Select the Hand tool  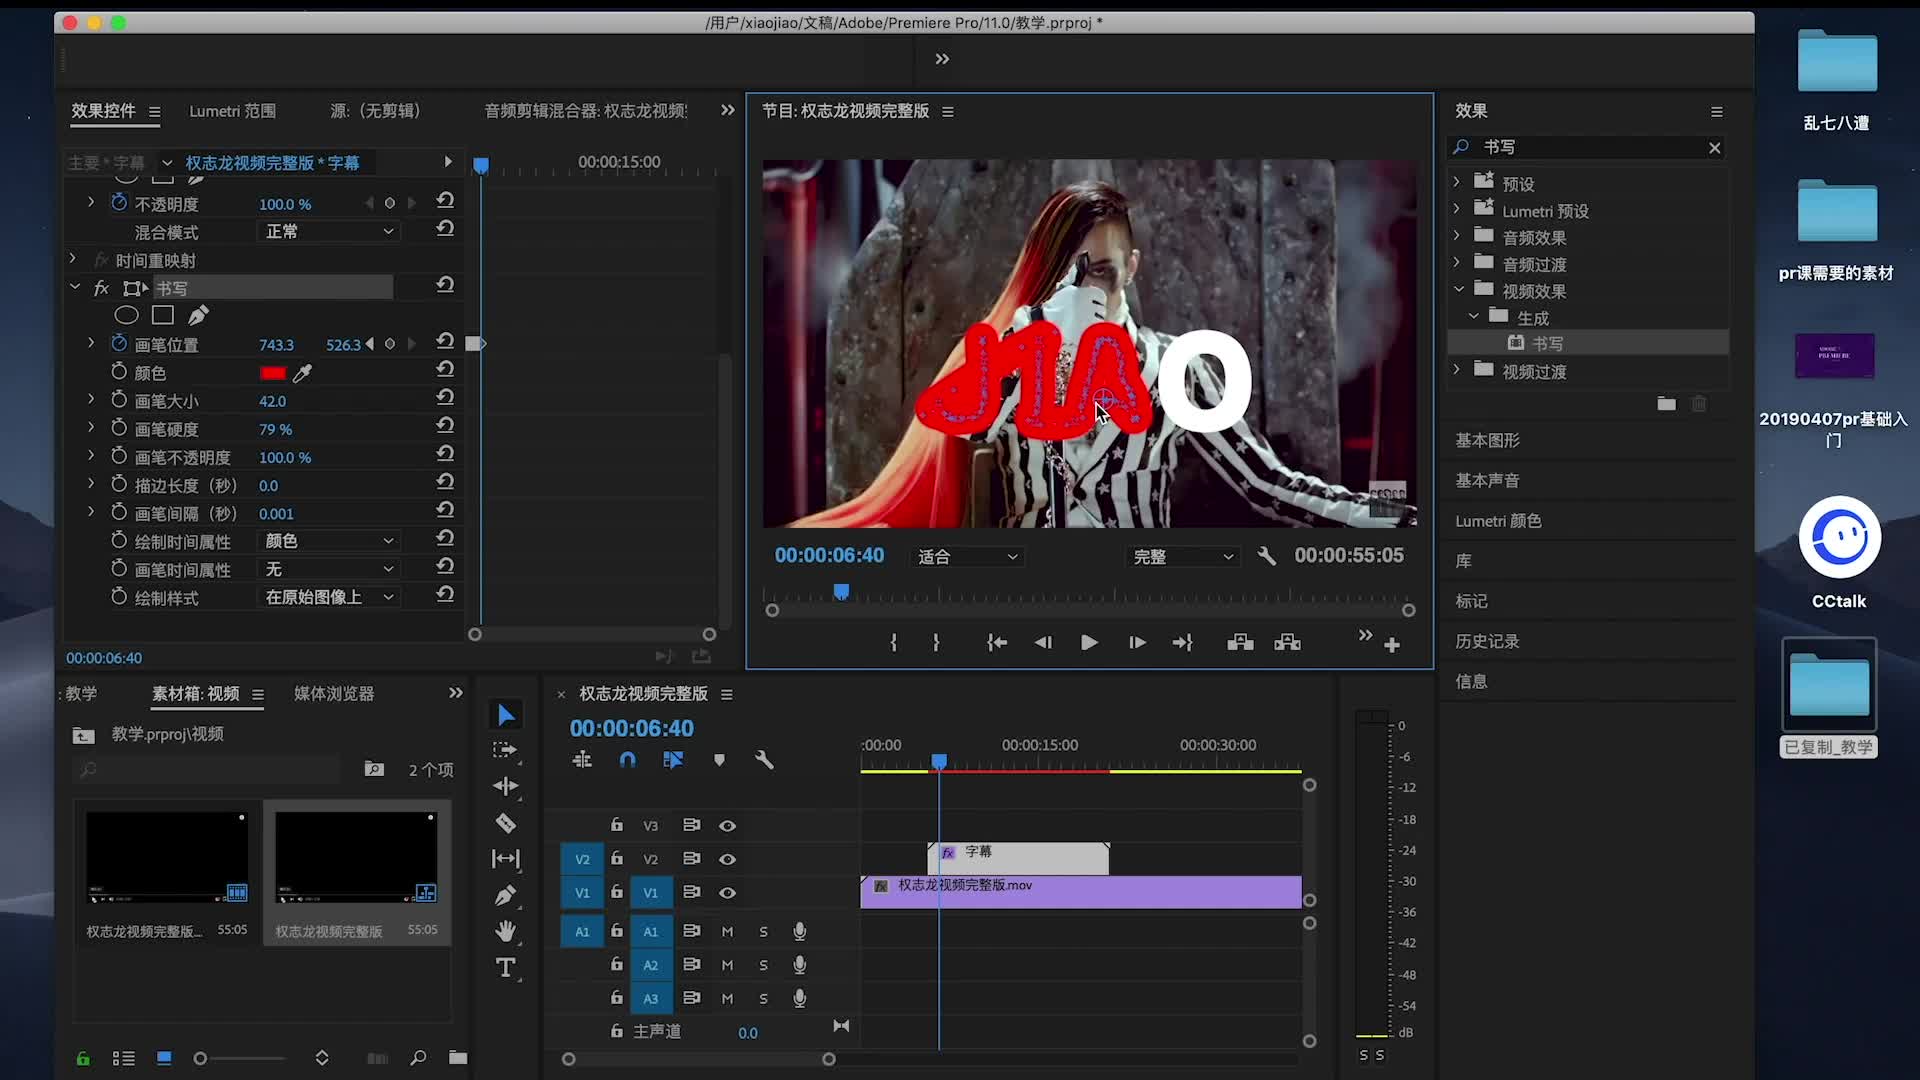[506, 931]
